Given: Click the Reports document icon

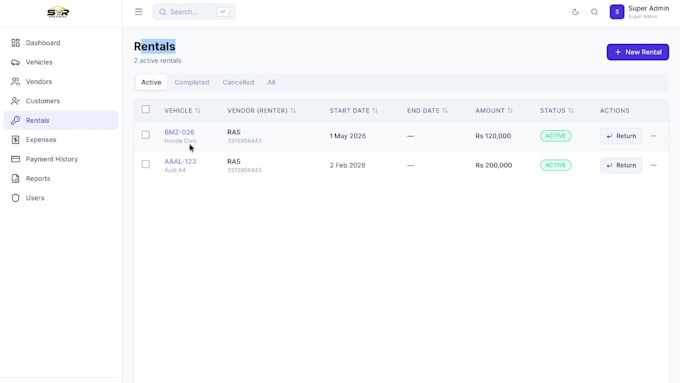Looking at the screenshot, I should tap(16, 178).
